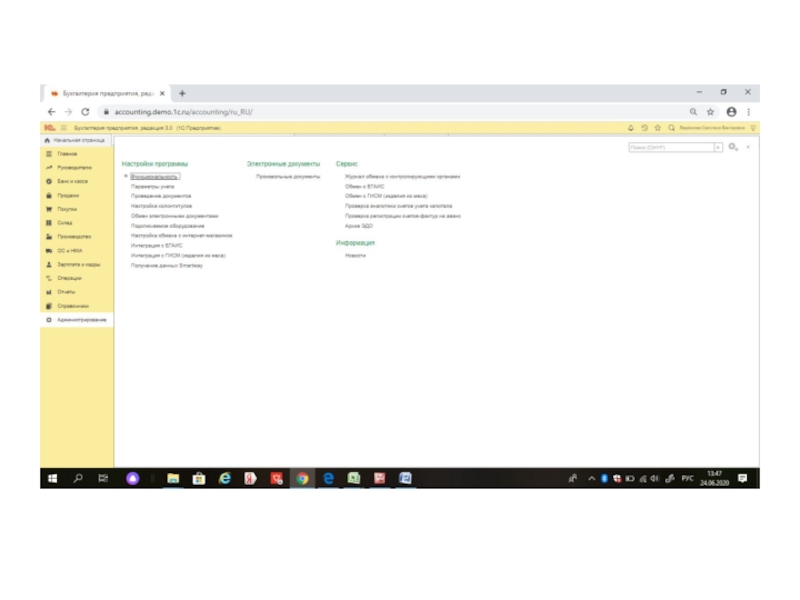Select Зарплата и кадры in the sidebar

[78, 264]
